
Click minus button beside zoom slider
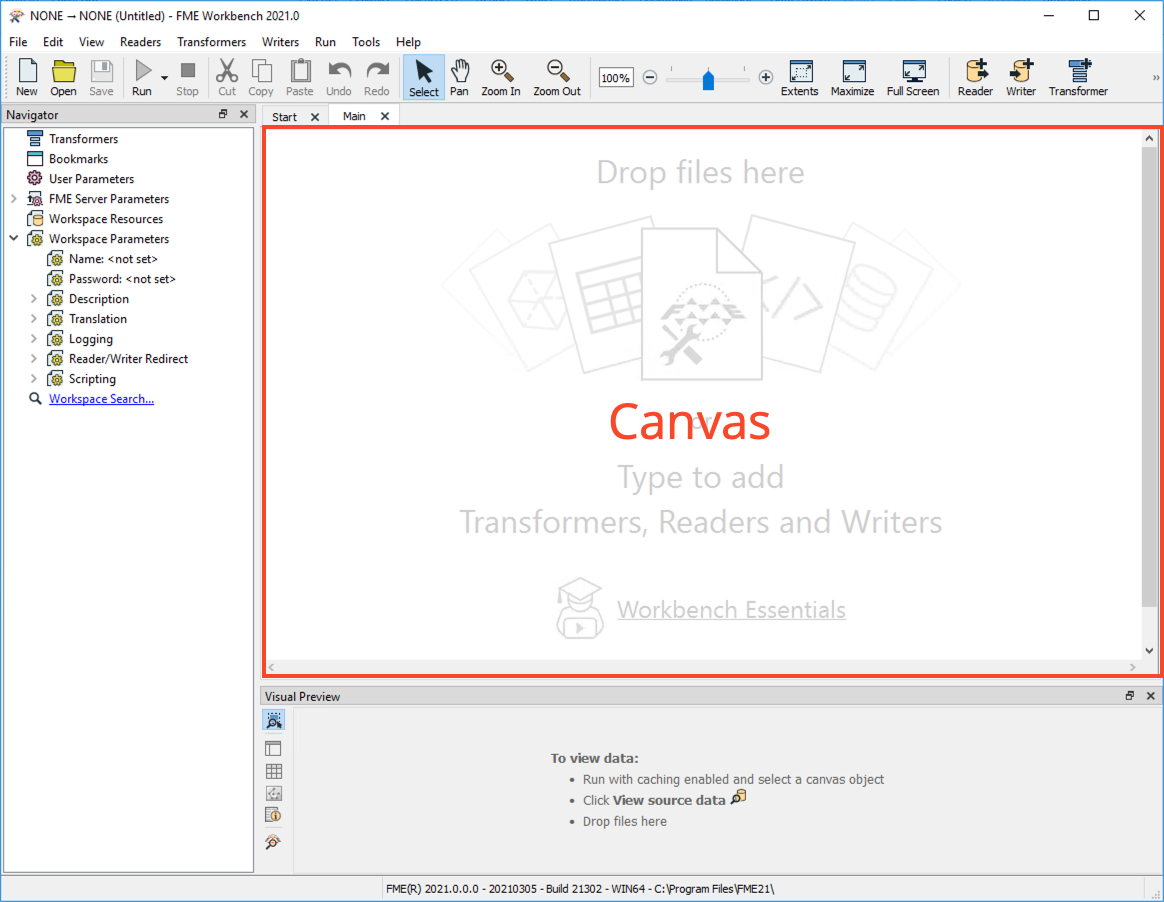(650, 77)
